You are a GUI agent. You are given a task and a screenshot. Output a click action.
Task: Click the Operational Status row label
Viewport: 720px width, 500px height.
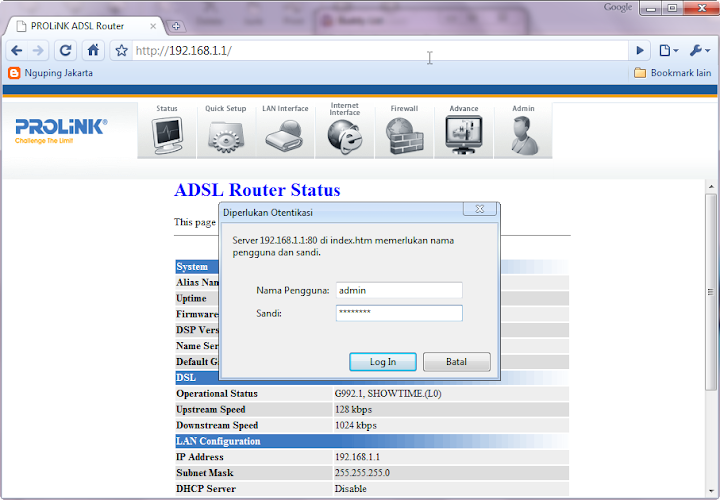coord(217,393)
